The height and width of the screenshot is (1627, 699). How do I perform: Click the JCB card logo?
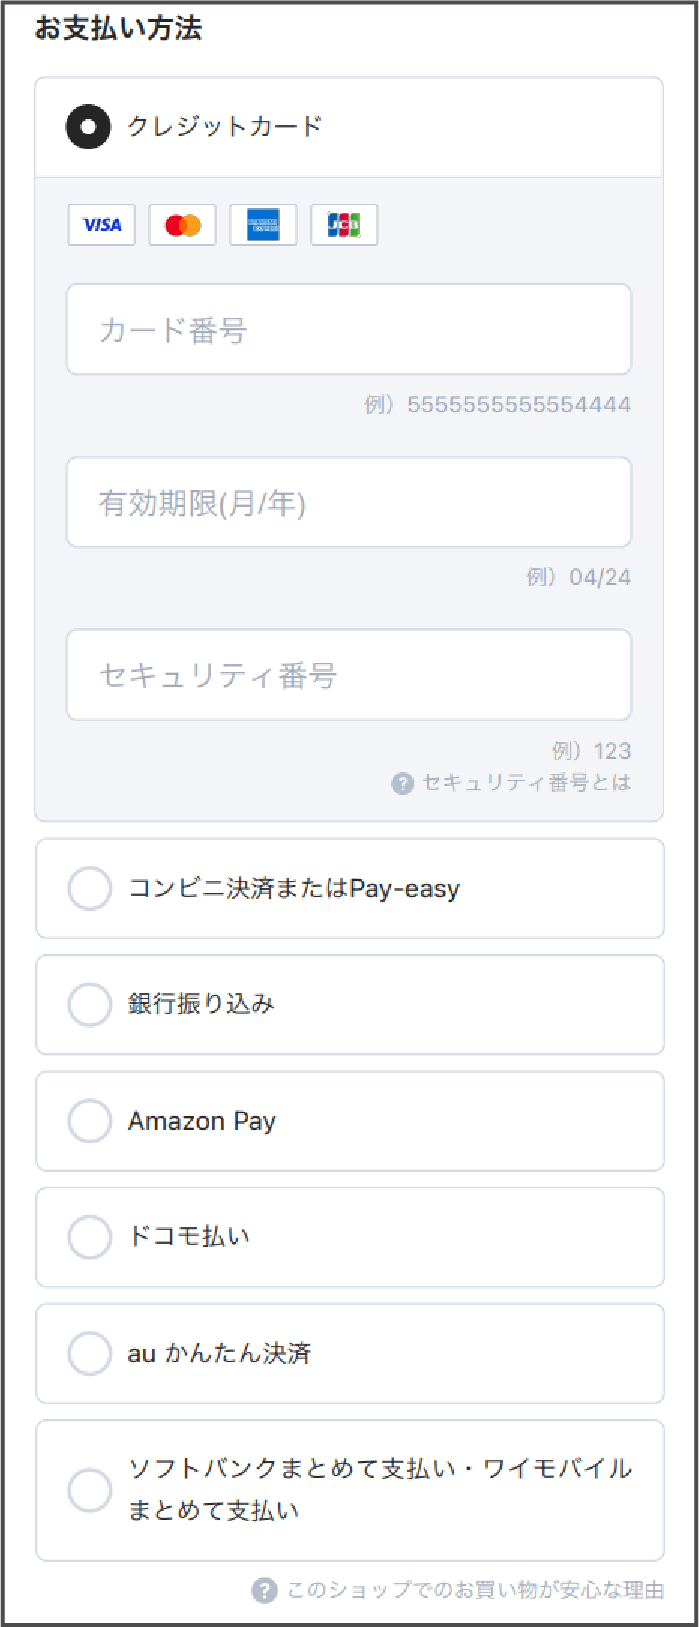coord(344,225)
